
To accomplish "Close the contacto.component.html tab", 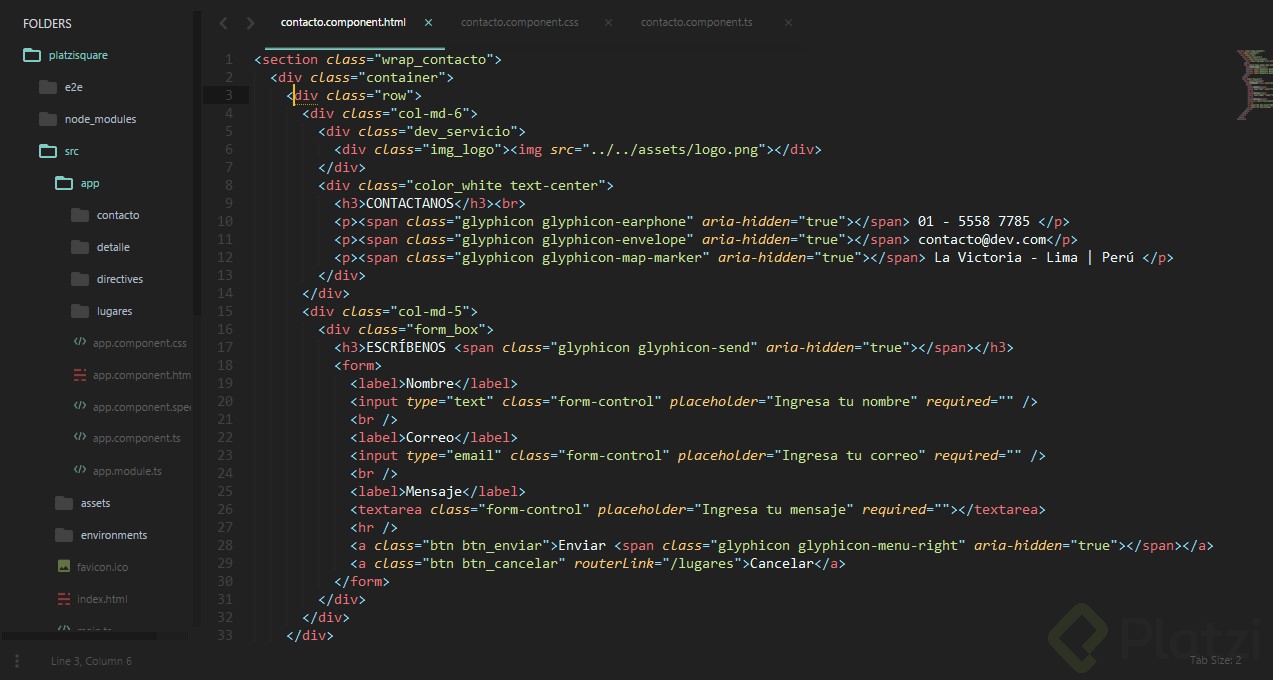I will click(428, 21).
